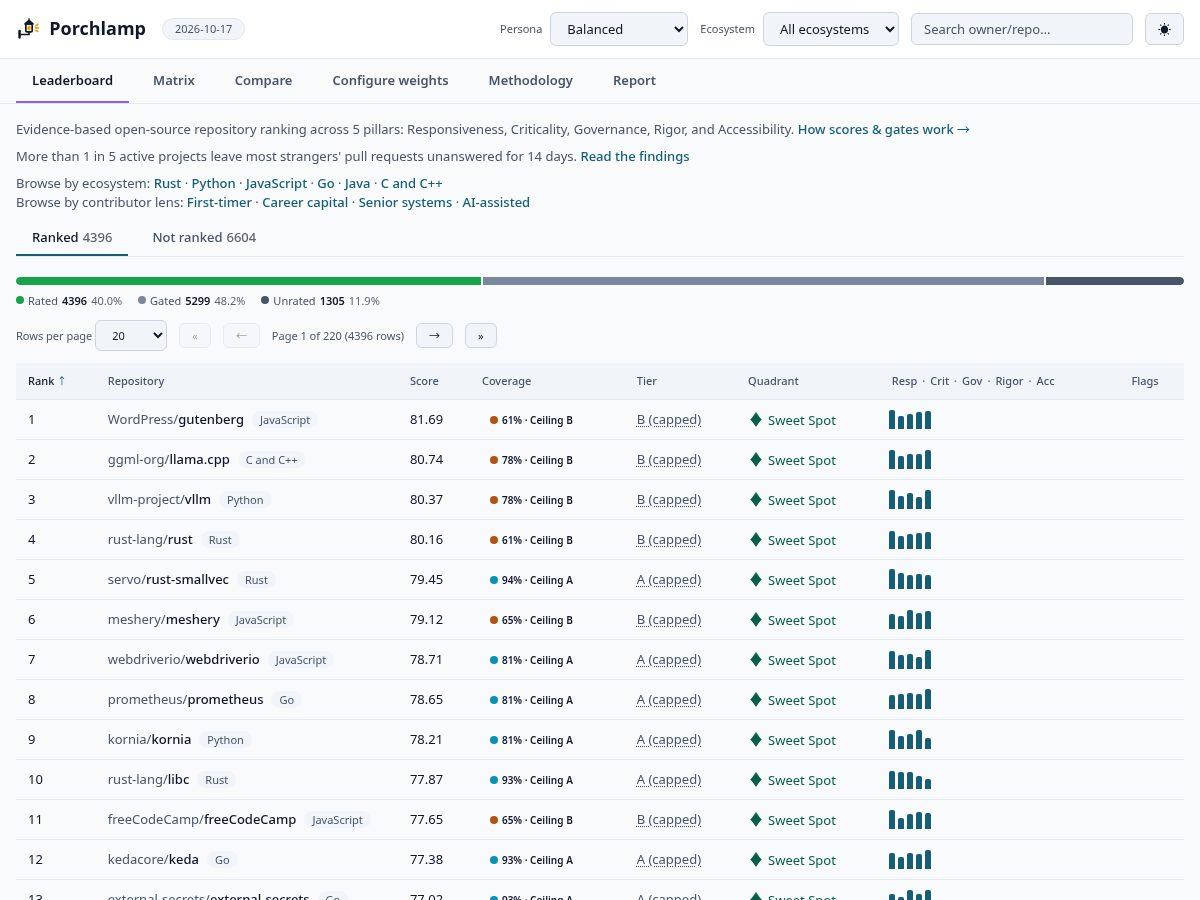Click coverage dot for webdriverio 81% Ceiling A
The width and height of the screenshot is (1200, 900).
pos(494,660)
